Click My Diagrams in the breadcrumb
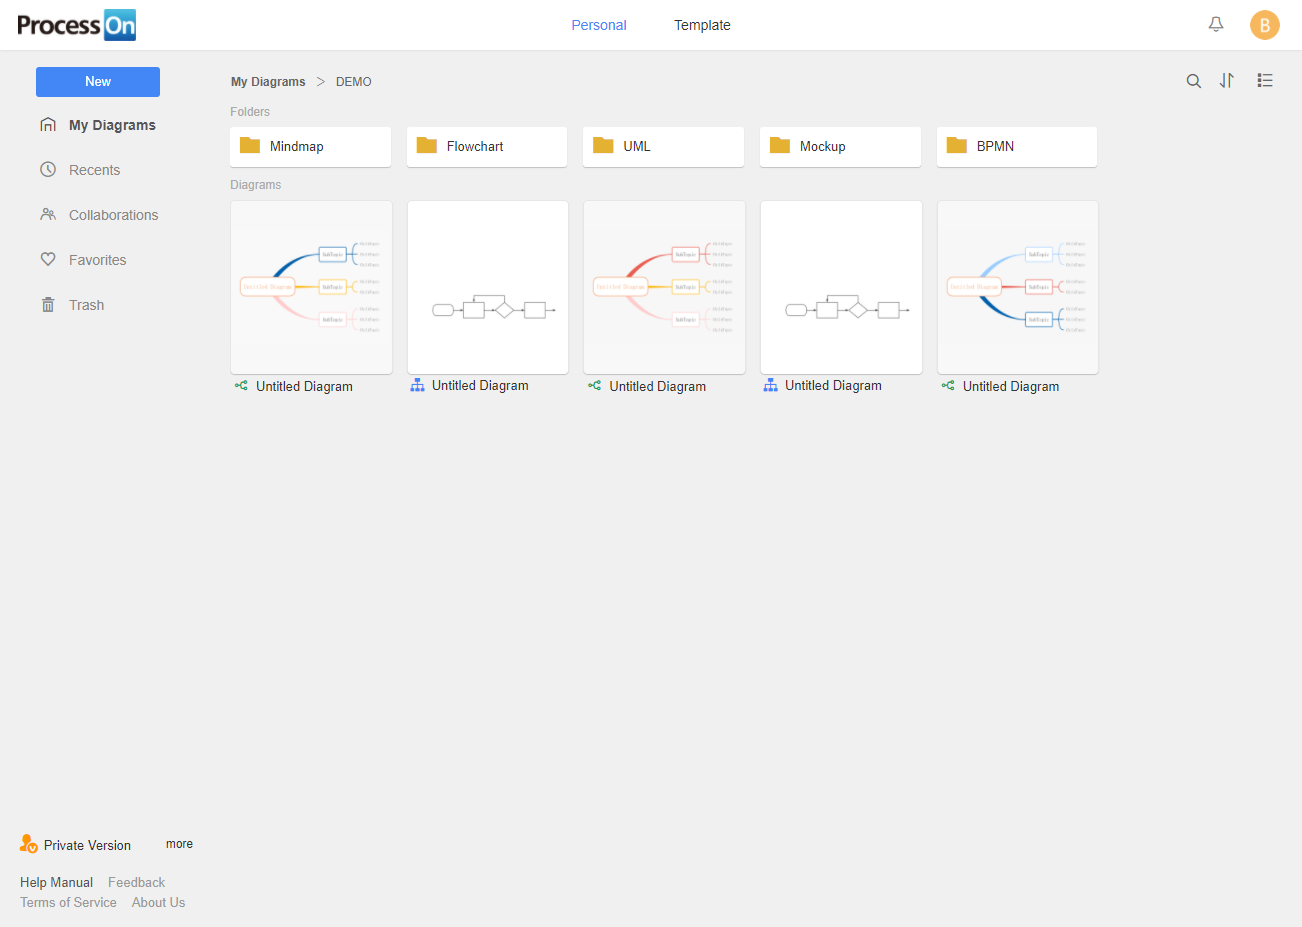This screenshot has height=927, width=1302. 268,82
